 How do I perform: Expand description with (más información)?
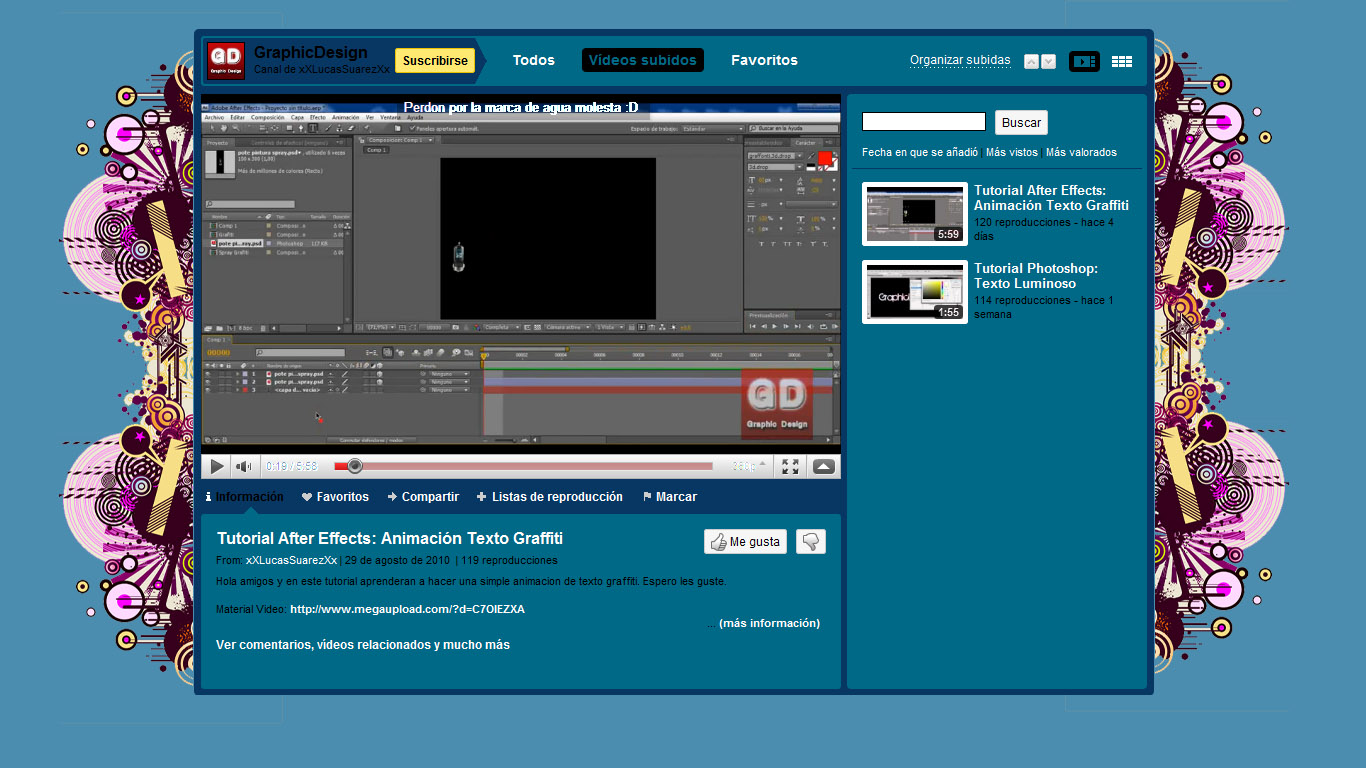pyautogui.click(x=769, y=623)
